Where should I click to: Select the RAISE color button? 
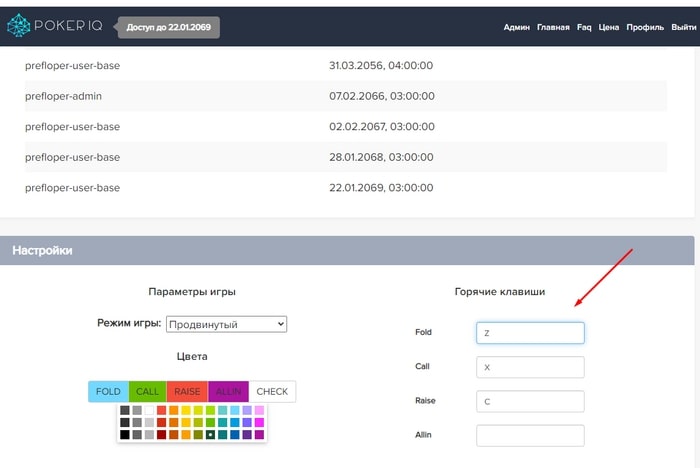point(187,392)
